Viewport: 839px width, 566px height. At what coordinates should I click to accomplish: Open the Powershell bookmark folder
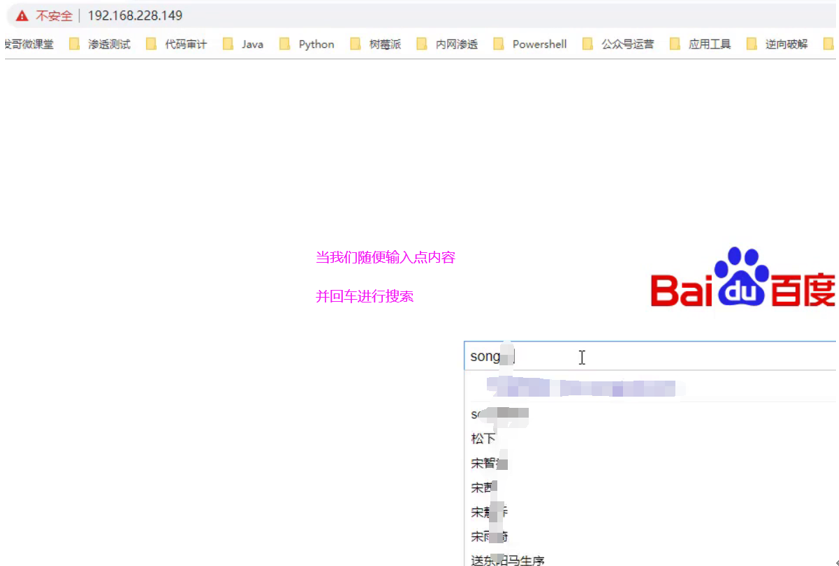pyautogui.click(x=530, y=44)
